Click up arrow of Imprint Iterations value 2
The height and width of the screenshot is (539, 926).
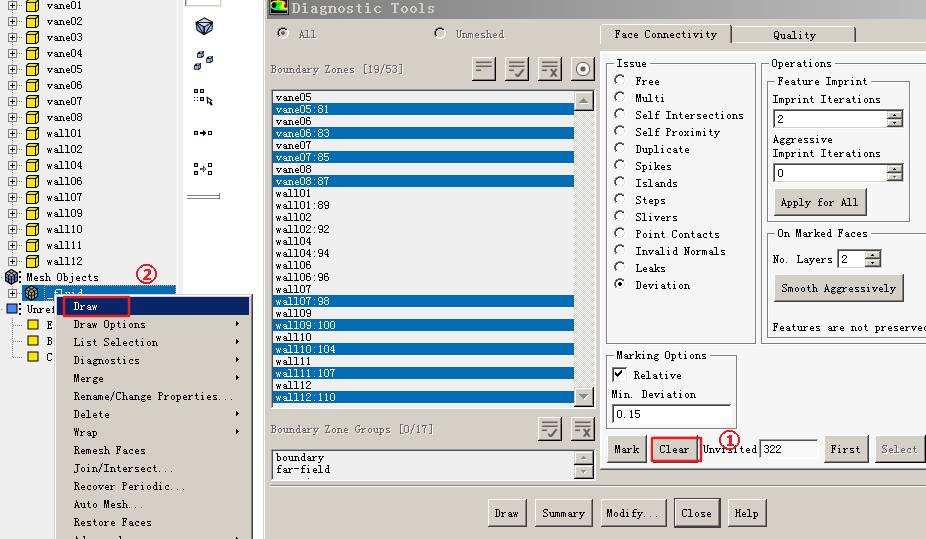895,115
